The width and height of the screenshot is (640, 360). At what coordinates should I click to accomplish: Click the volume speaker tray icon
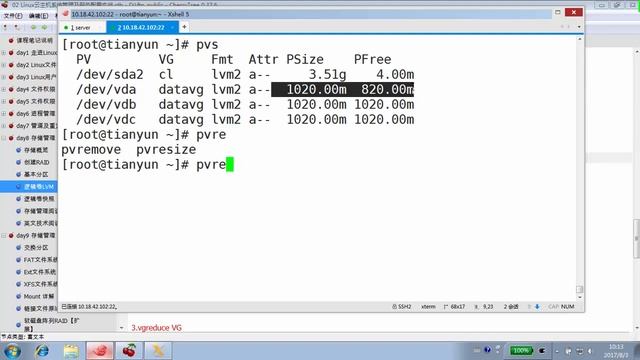pos(589,351)
